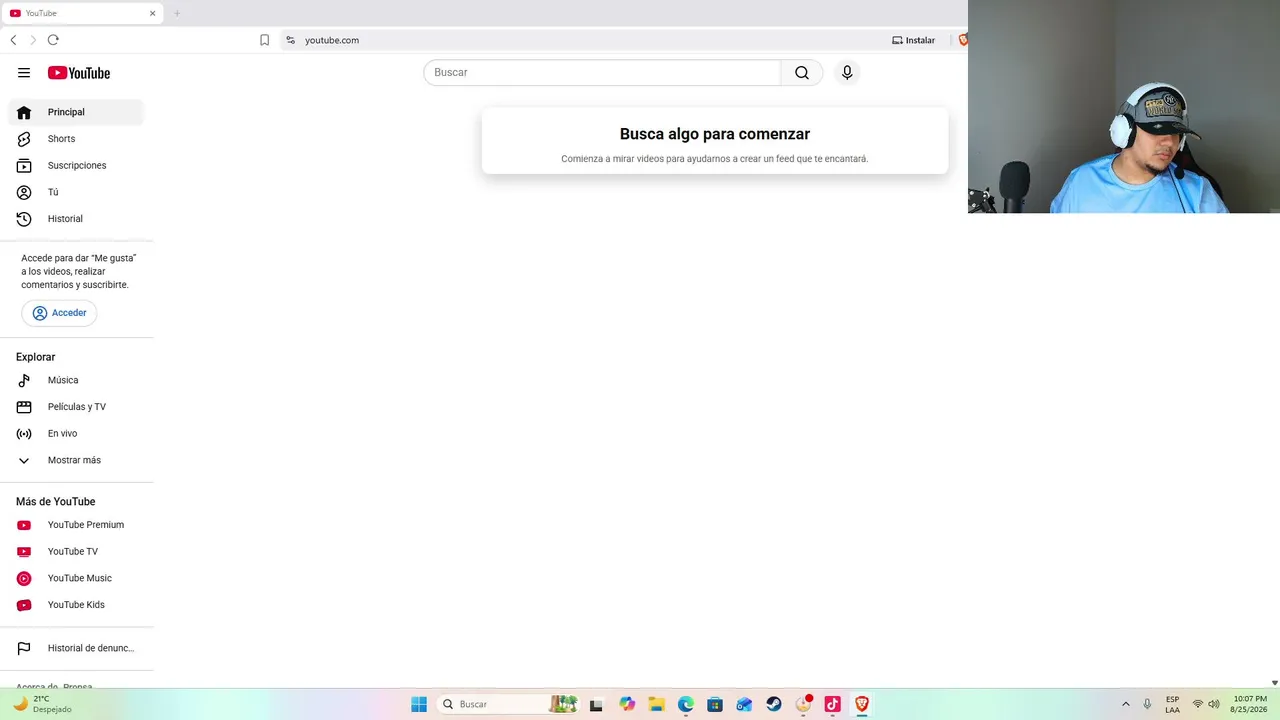Focus the YouTube Buscar search field
The height and width of the screenshot is (720, 1280).
[602, 73]
